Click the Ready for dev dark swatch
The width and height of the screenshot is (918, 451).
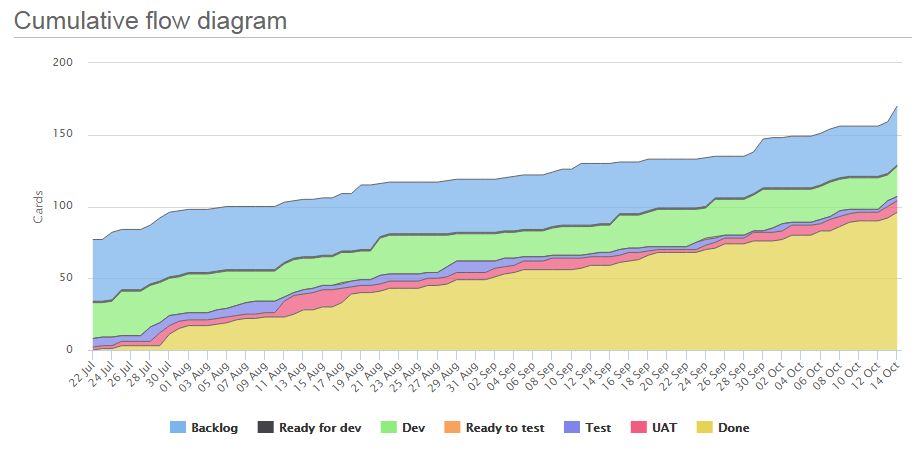[265, 428]
